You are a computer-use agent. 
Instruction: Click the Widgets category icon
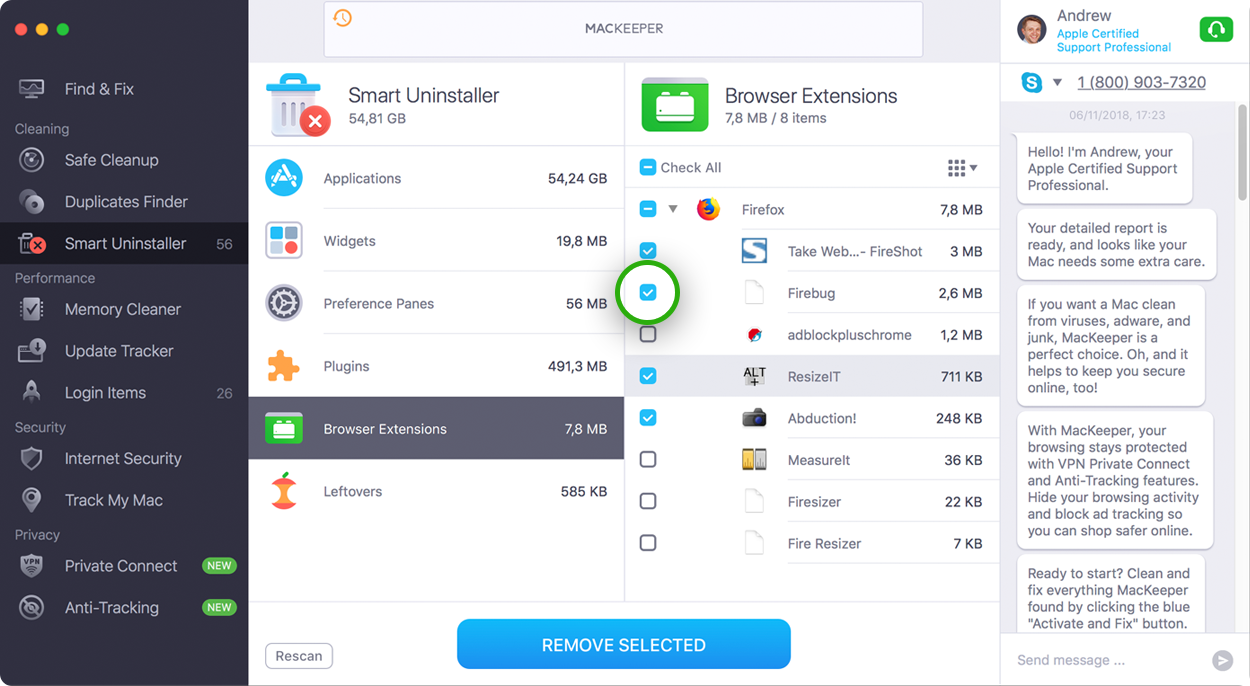[x=284, y=241]
